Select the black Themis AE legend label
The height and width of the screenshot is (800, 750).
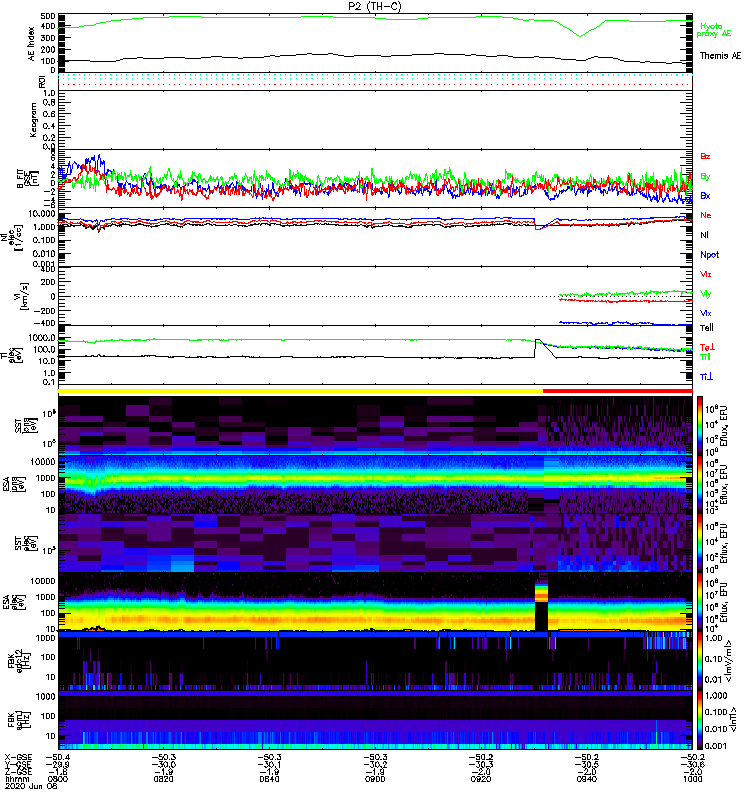(x=720, y=56)
